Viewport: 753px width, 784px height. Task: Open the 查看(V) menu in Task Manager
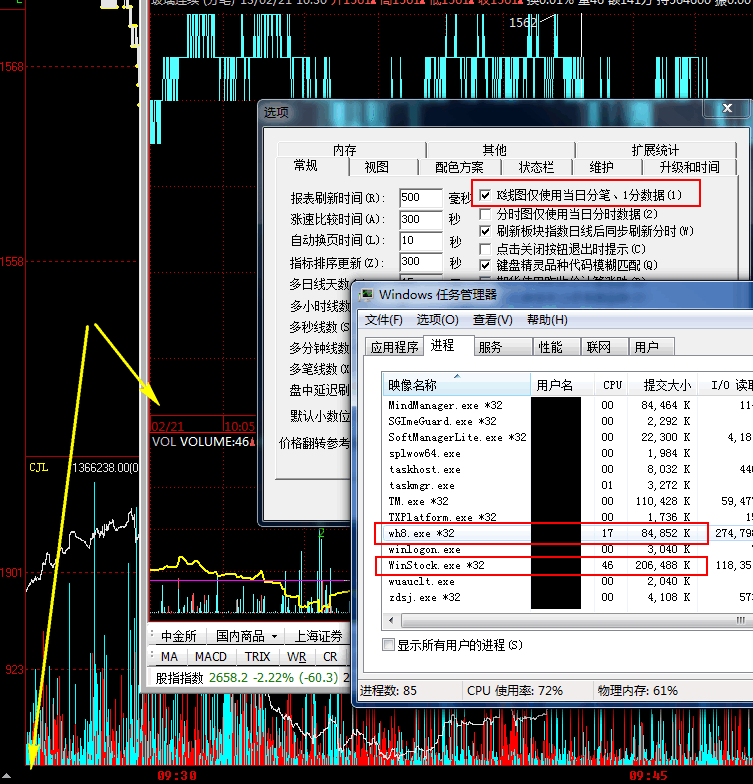point(492,320)
